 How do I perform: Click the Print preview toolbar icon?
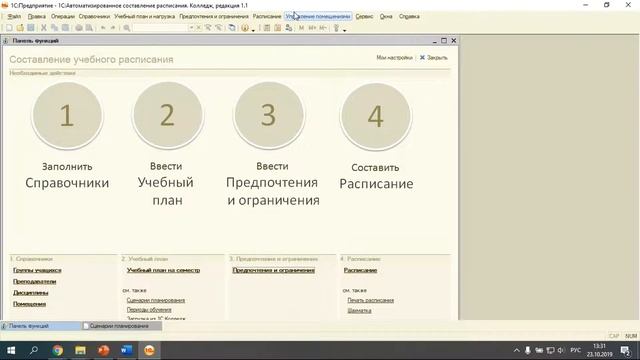(x=89, y=28)
